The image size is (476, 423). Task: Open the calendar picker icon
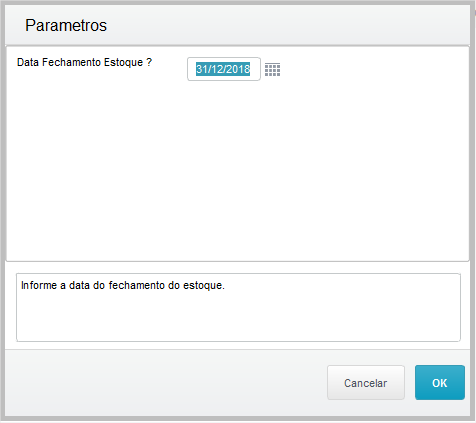pos(272,69)
